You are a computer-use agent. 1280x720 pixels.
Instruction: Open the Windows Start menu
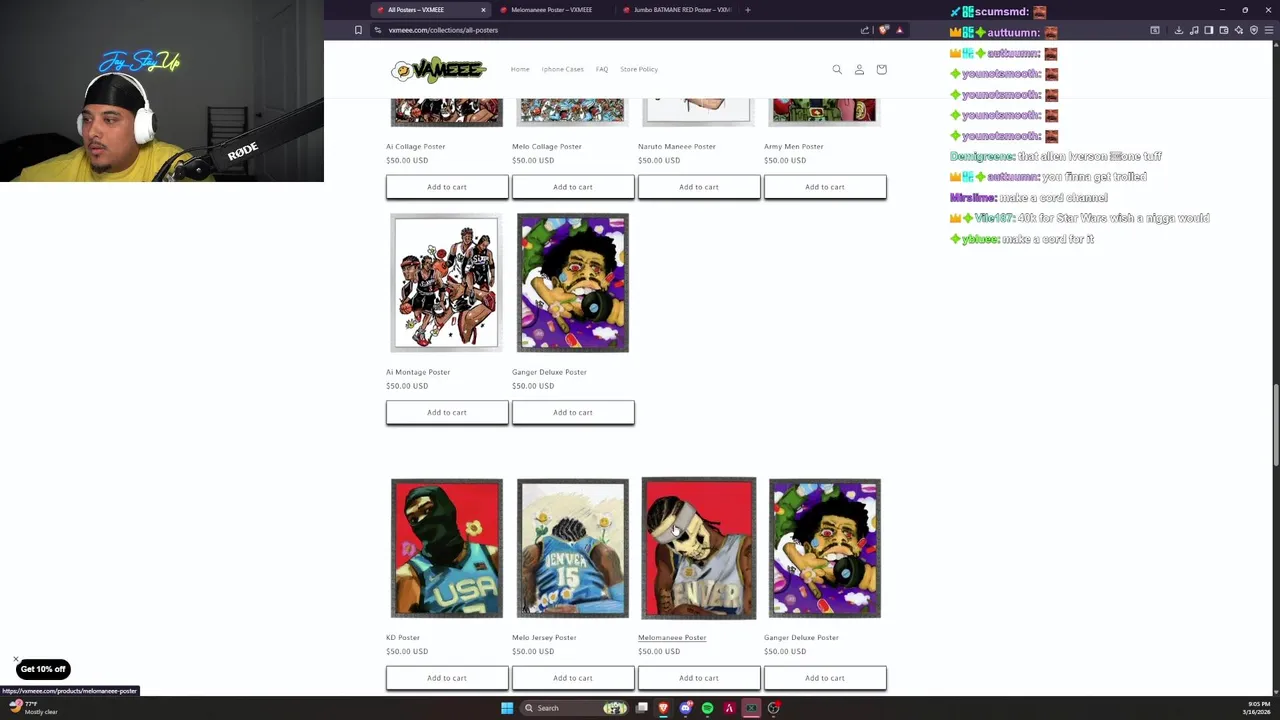(507, 708)
